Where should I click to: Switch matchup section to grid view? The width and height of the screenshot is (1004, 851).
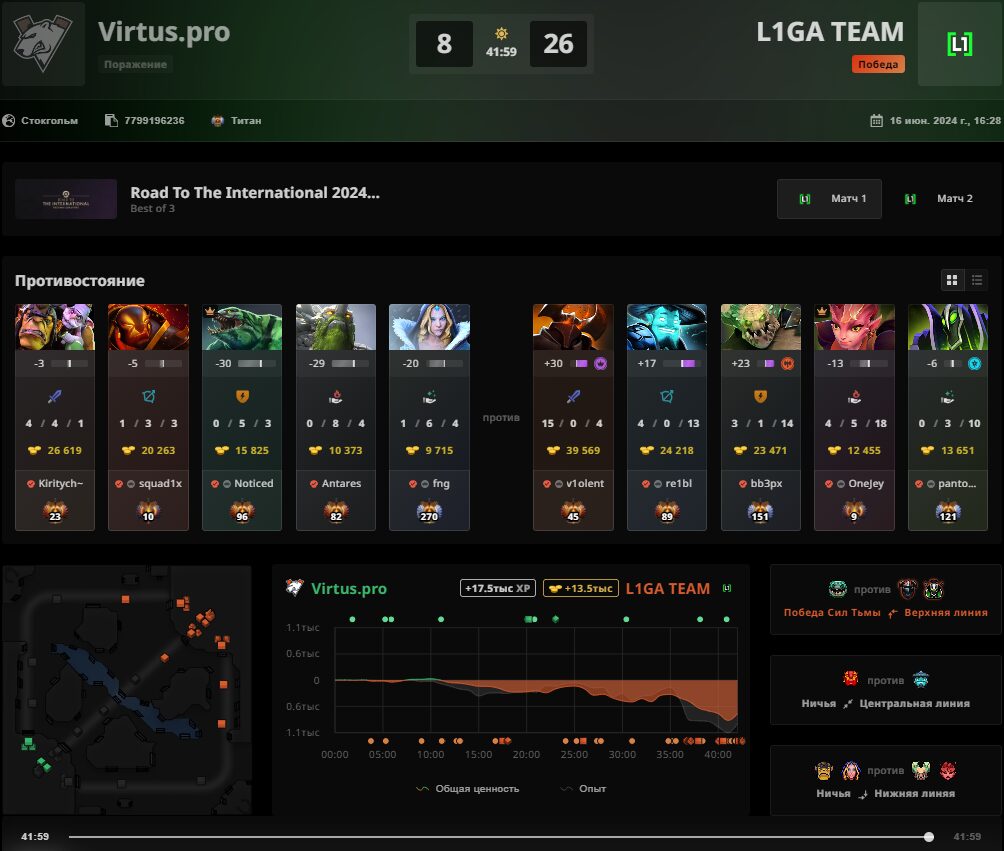point(952,280)
